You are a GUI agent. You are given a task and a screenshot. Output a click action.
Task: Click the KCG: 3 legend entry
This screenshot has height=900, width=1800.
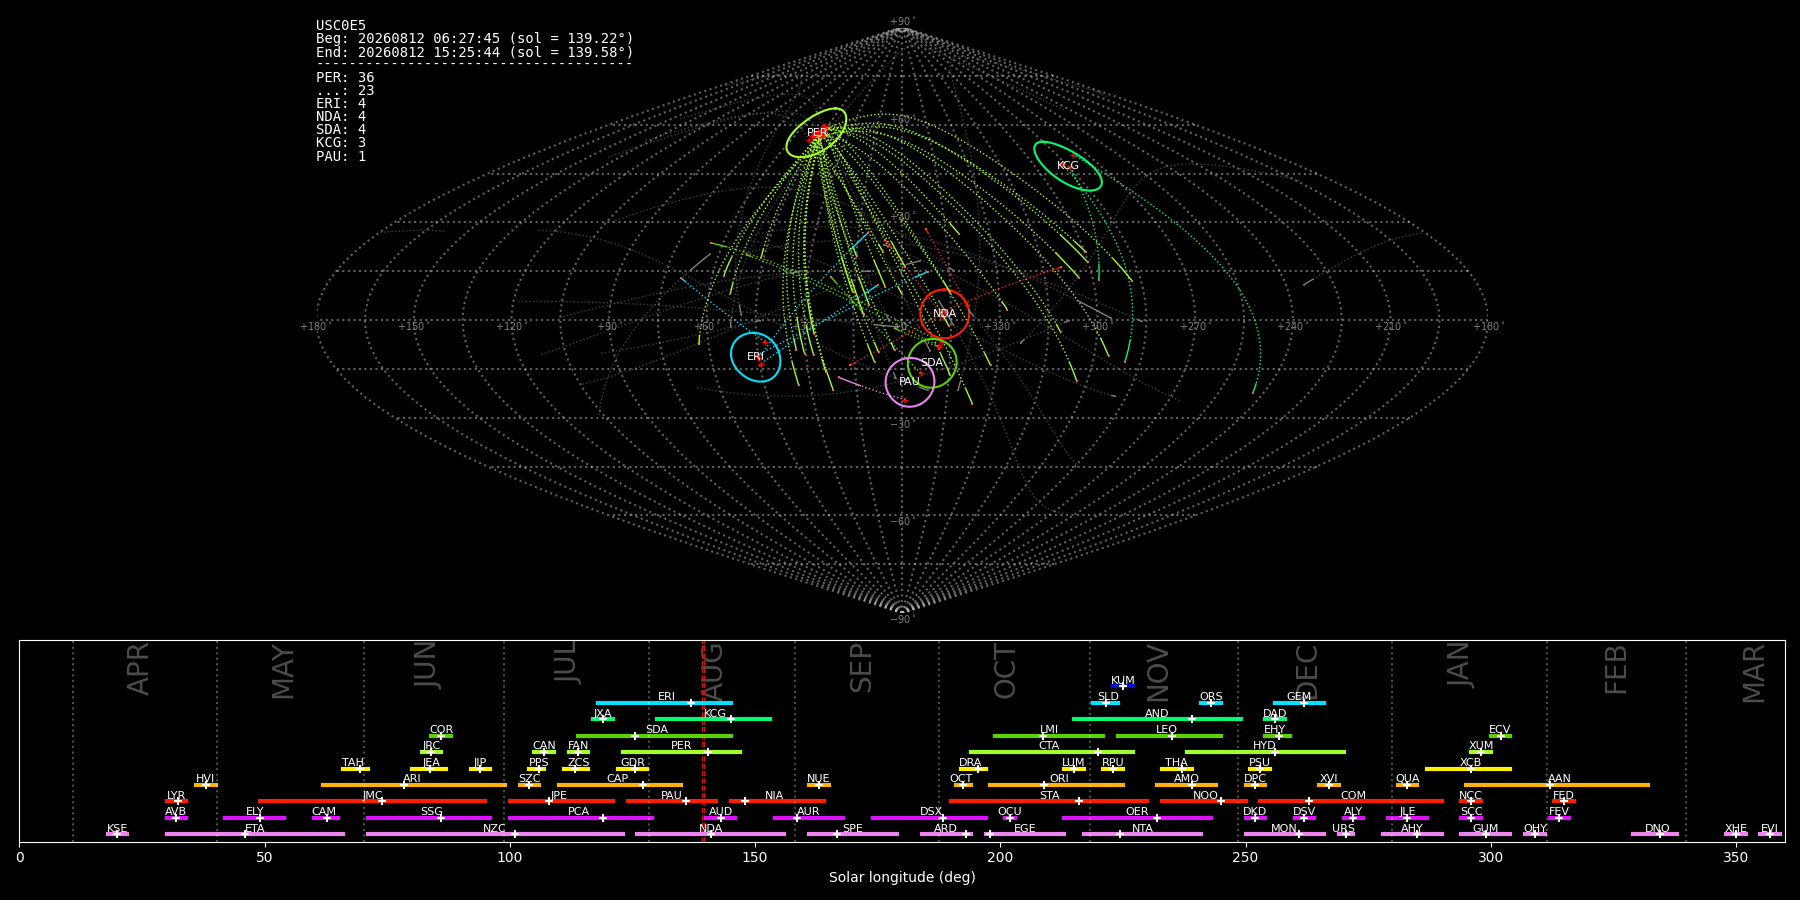click(x=341, y=143)
